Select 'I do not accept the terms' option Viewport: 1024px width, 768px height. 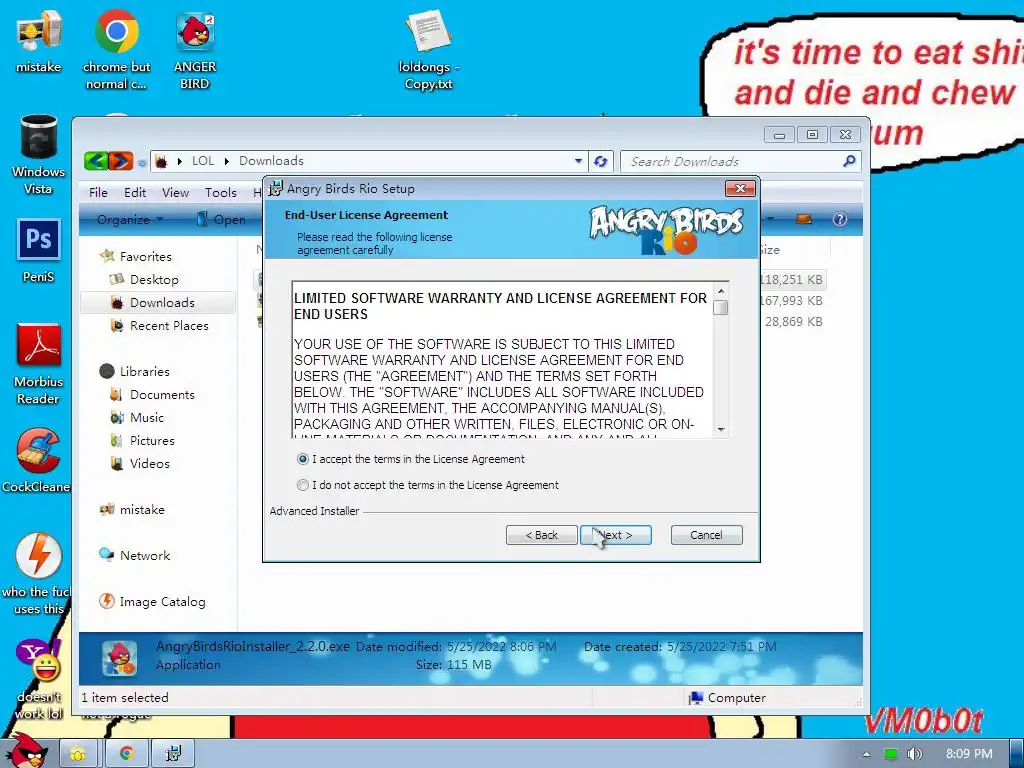(x=302, y=485)
